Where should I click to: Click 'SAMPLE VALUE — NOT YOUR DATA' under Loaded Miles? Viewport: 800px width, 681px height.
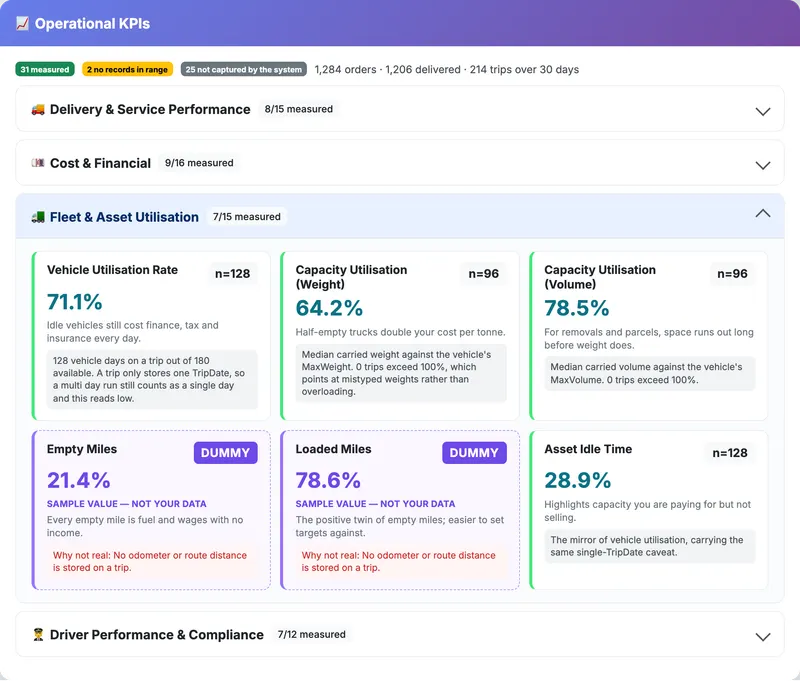tap(375, 504)
